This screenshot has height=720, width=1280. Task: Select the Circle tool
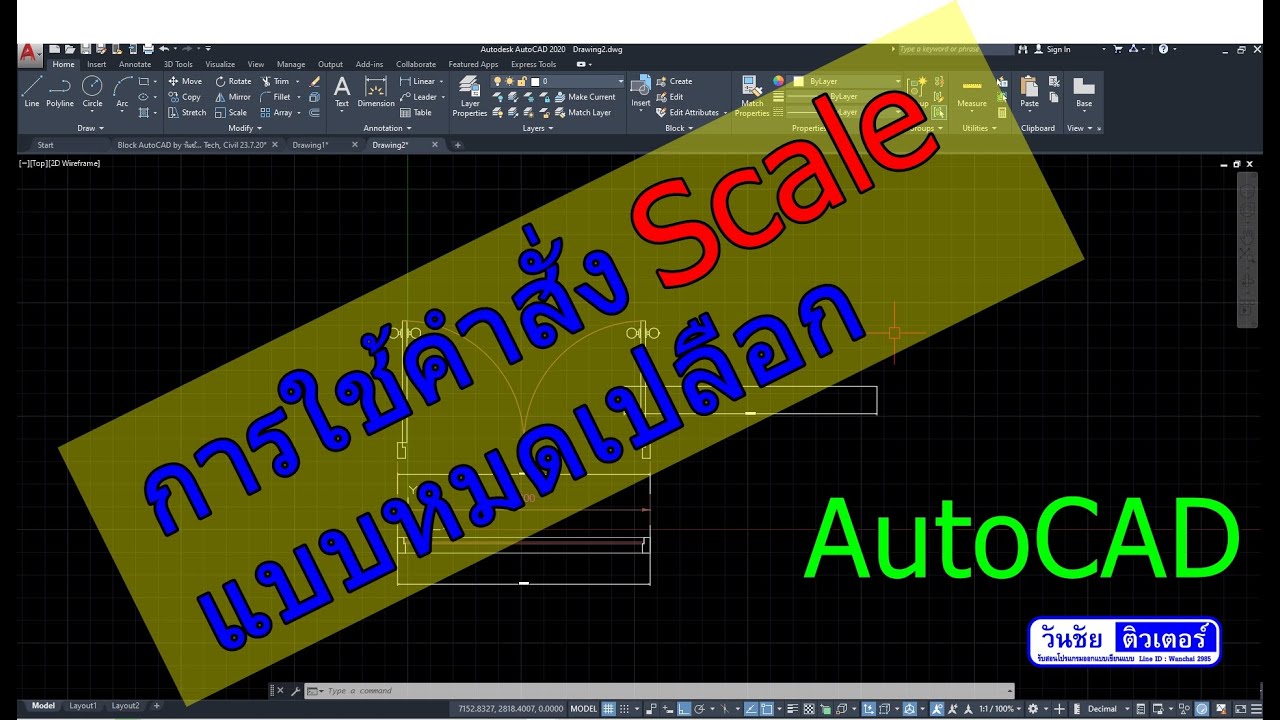92,91
